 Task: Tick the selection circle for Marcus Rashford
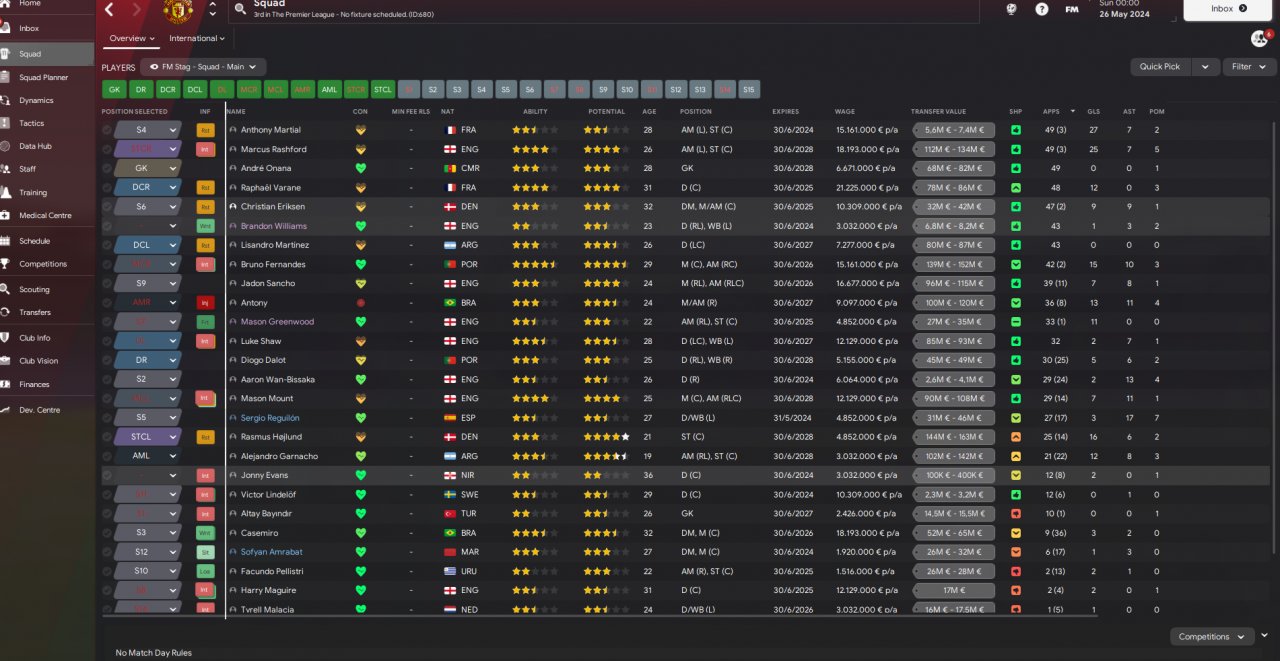(107, 149)
